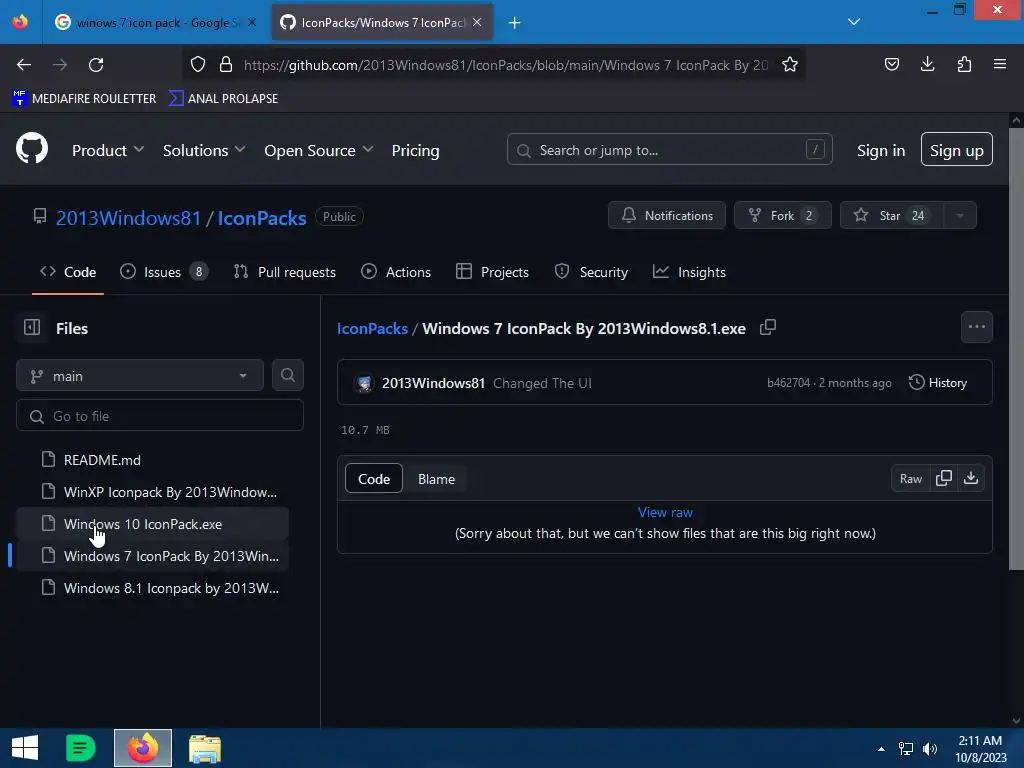The height and width of the screenshot is (768, 1024).
Task: Open Windows 8.1 Iconpack file in tree
Action: coord(152,588)
